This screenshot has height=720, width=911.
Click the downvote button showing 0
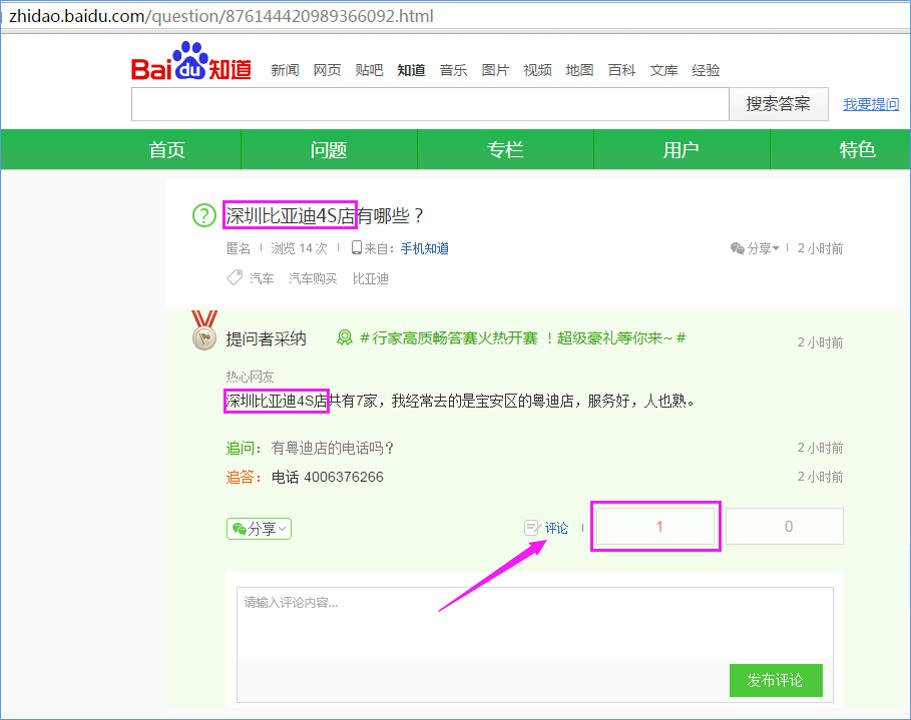click(785, 526)
